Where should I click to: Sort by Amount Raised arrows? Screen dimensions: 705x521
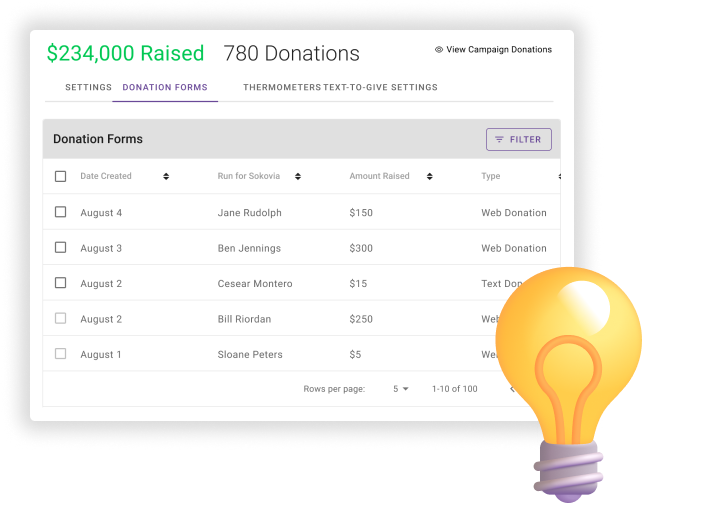pos(429,176)
